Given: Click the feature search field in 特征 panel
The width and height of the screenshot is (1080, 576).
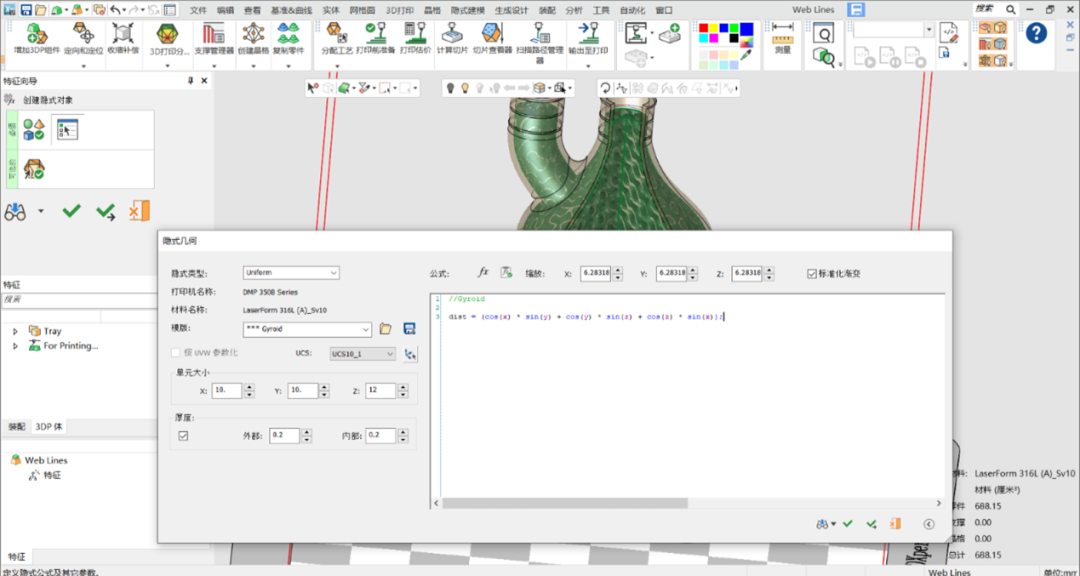Looking at the screenshot, I should (x=79, y=300).
